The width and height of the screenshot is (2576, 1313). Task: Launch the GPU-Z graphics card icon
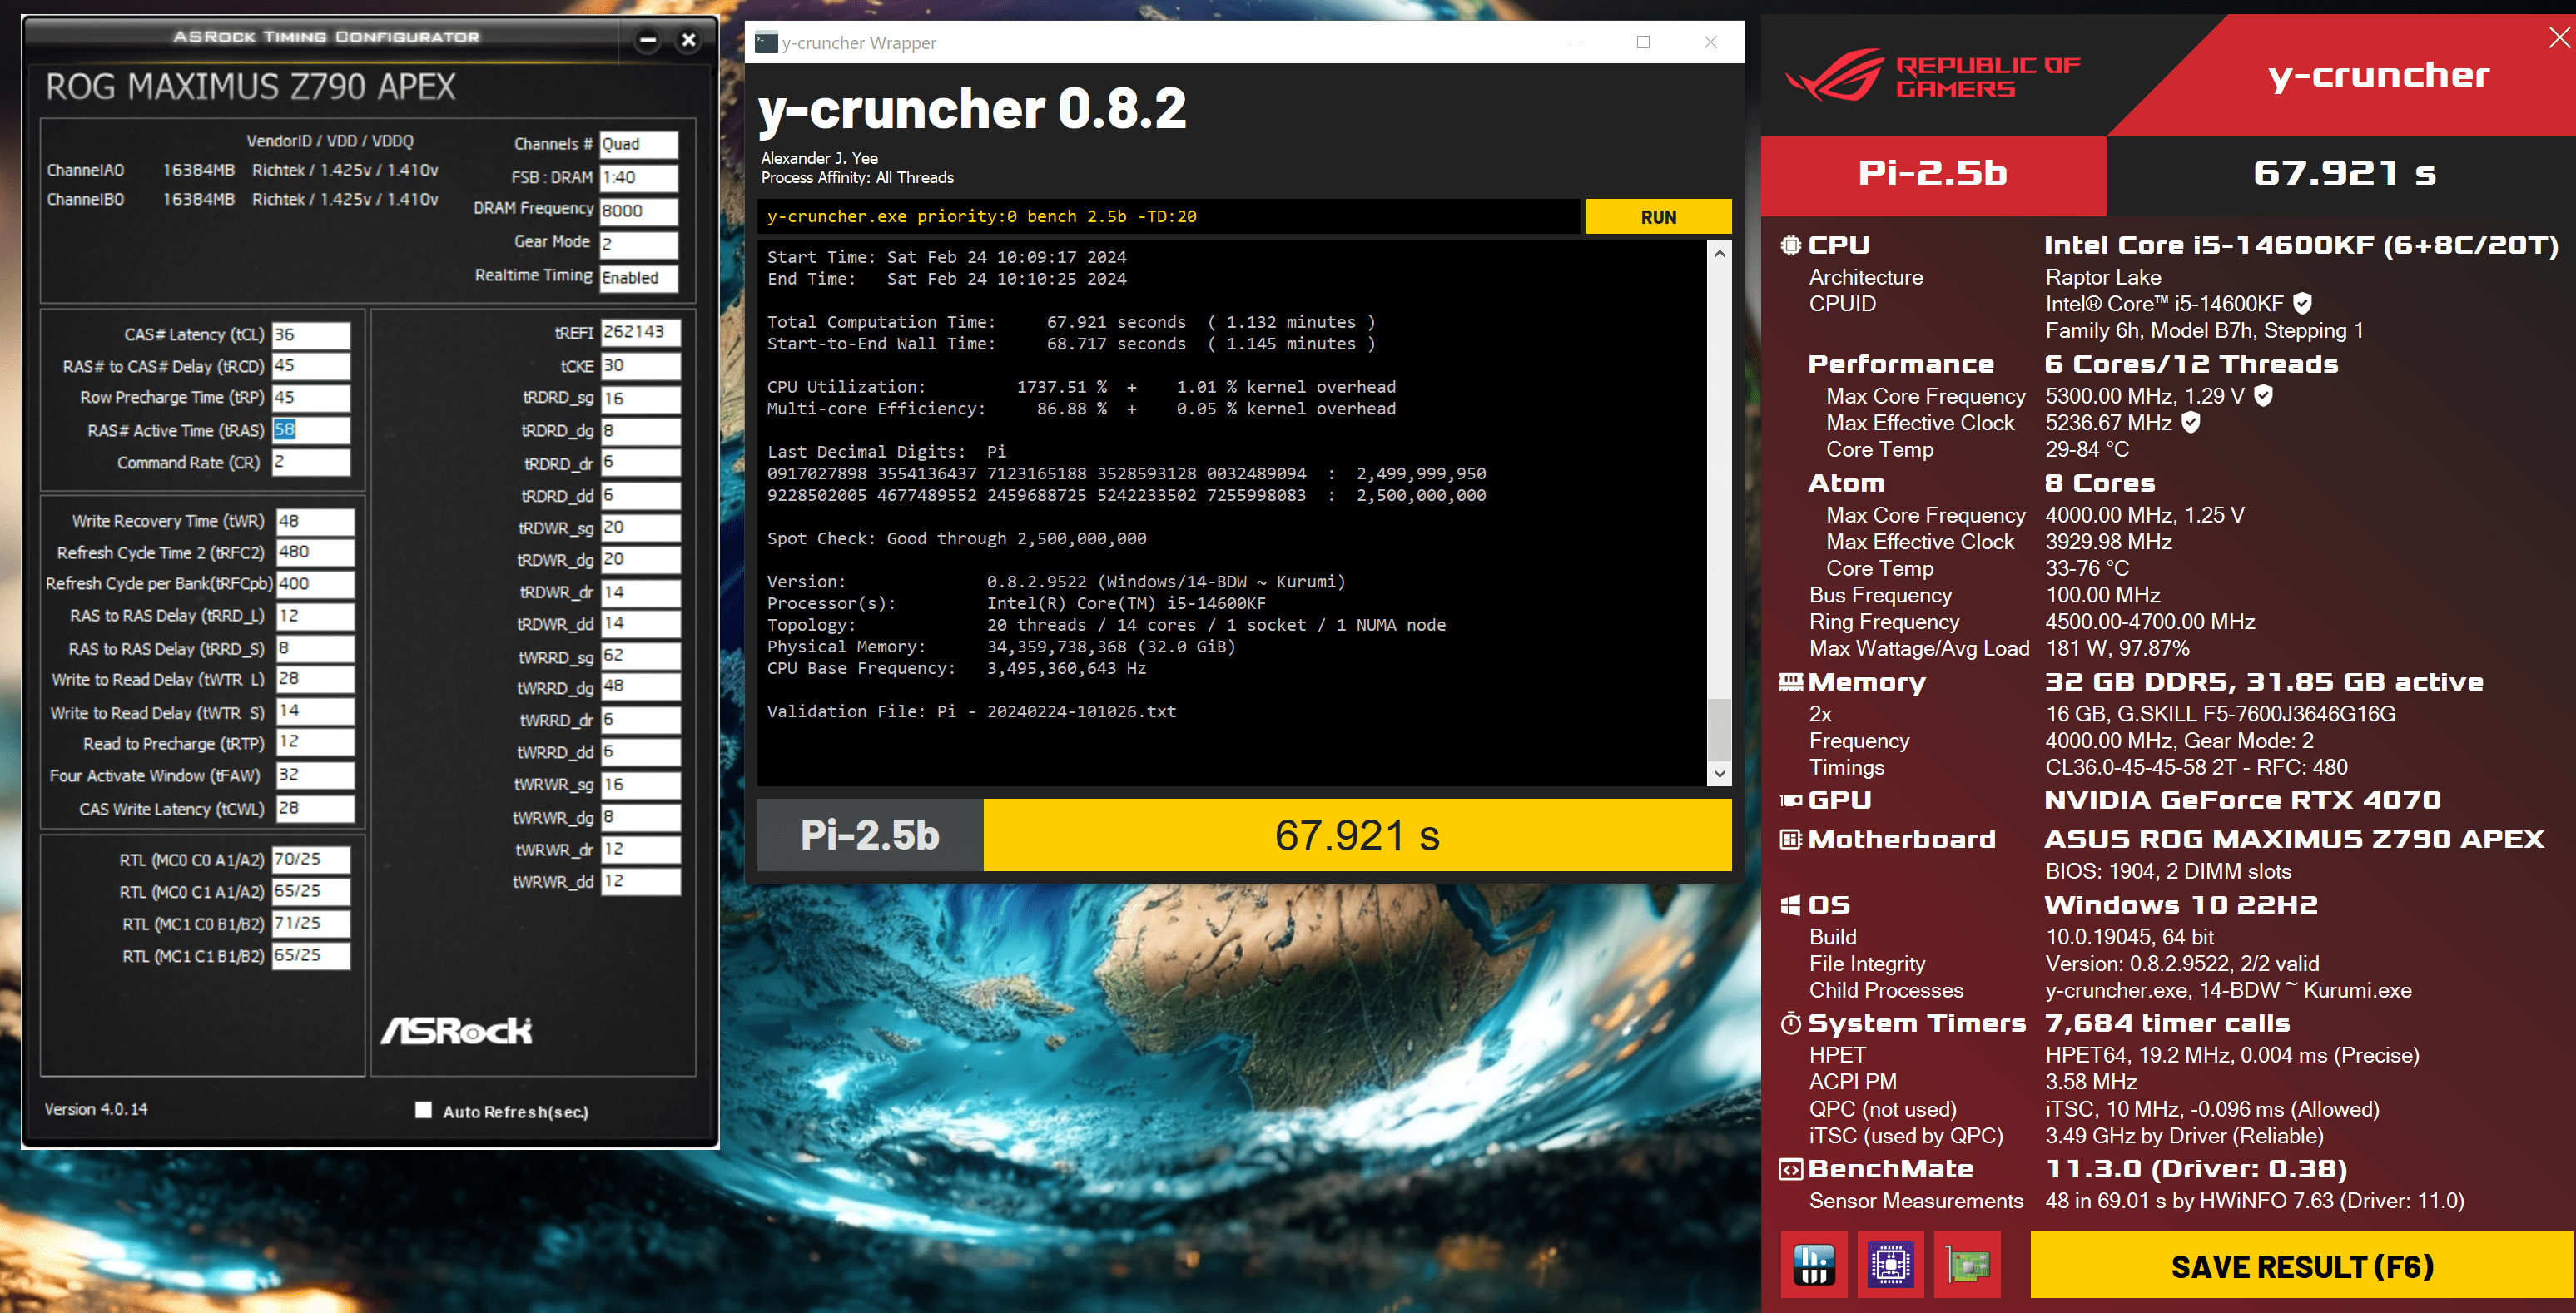[1967, 1265]
